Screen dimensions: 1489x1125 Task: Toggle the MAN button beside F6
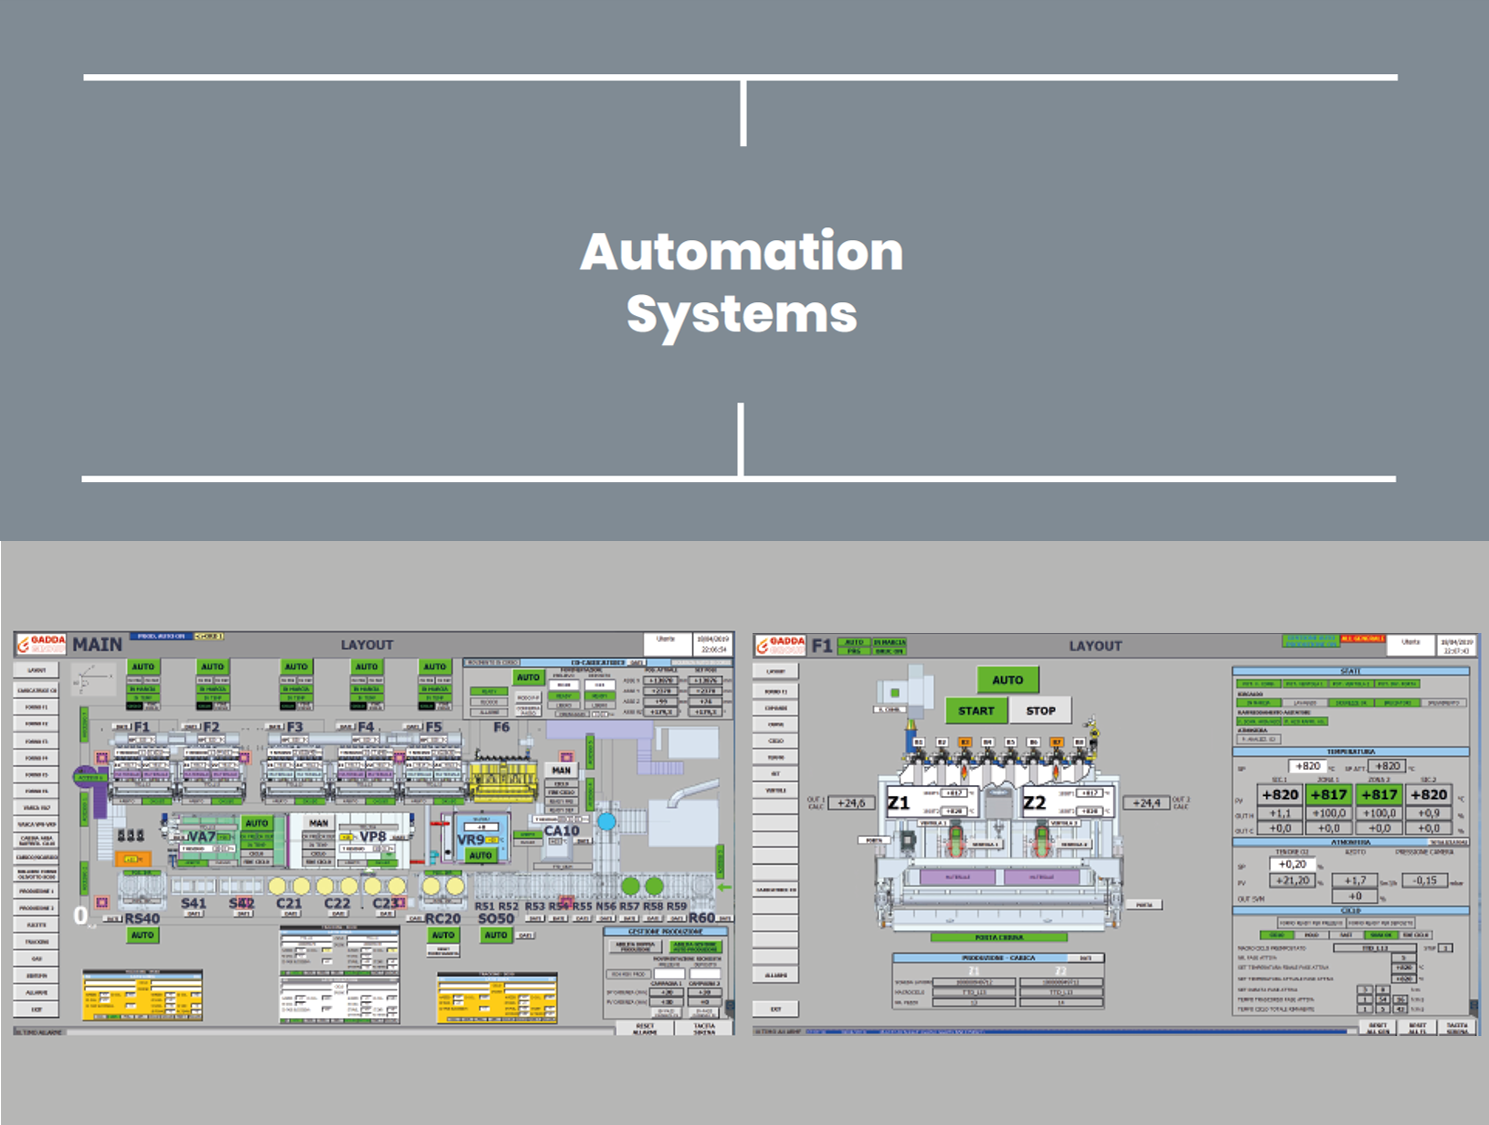[x=561, y=770]
